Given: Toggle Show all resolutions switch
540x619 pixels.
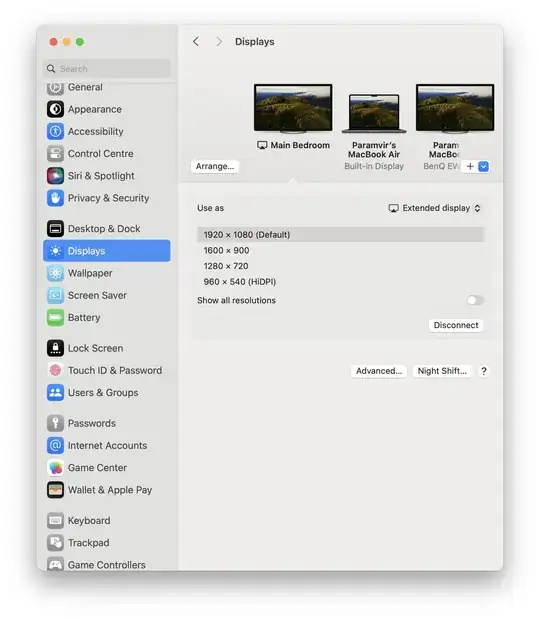Looking at the screenshot, I should (475, 300).
